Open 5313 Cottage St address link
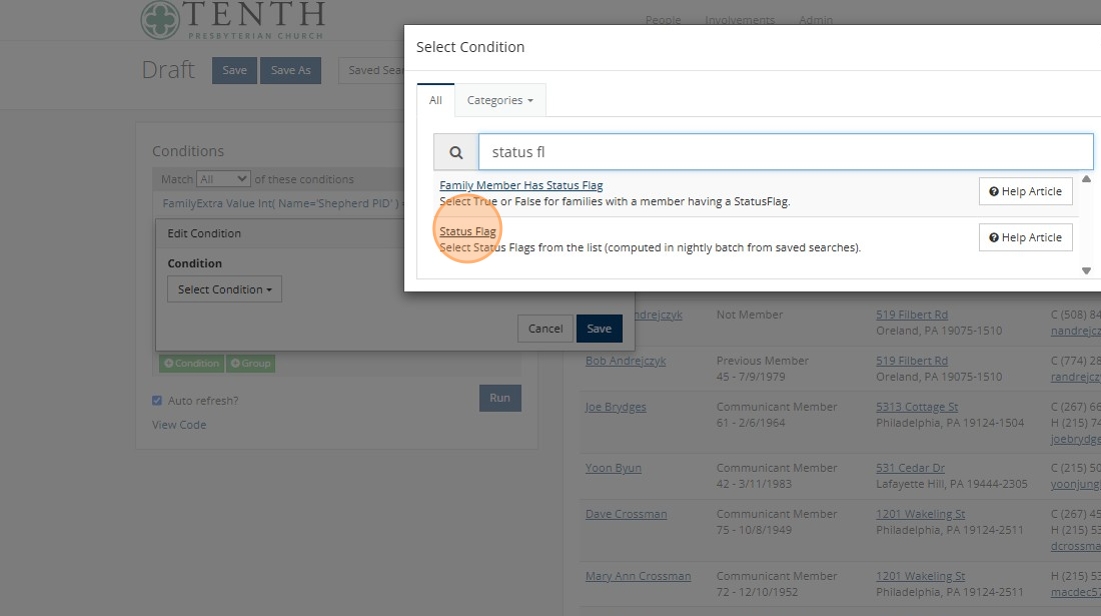This screenshot has height=616, width=1101. 916,407
